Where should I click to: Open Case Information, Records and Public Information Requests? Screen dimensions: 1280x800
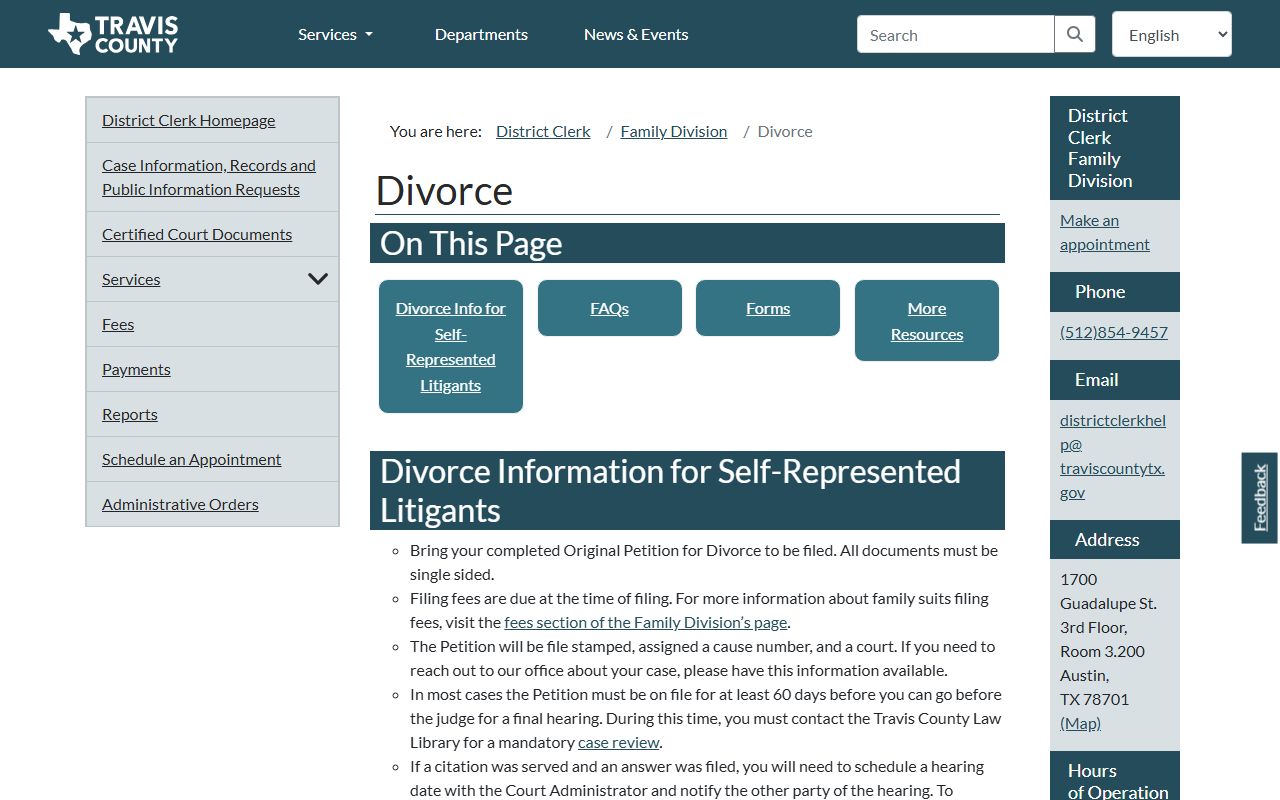point(209,177)
